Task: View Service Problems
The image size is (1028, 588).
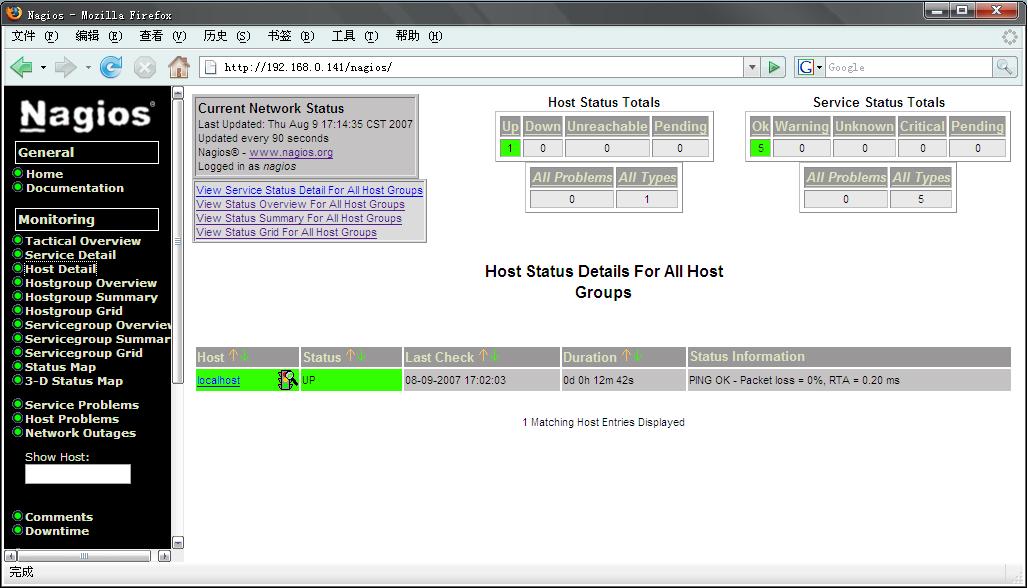Action: 82,405
